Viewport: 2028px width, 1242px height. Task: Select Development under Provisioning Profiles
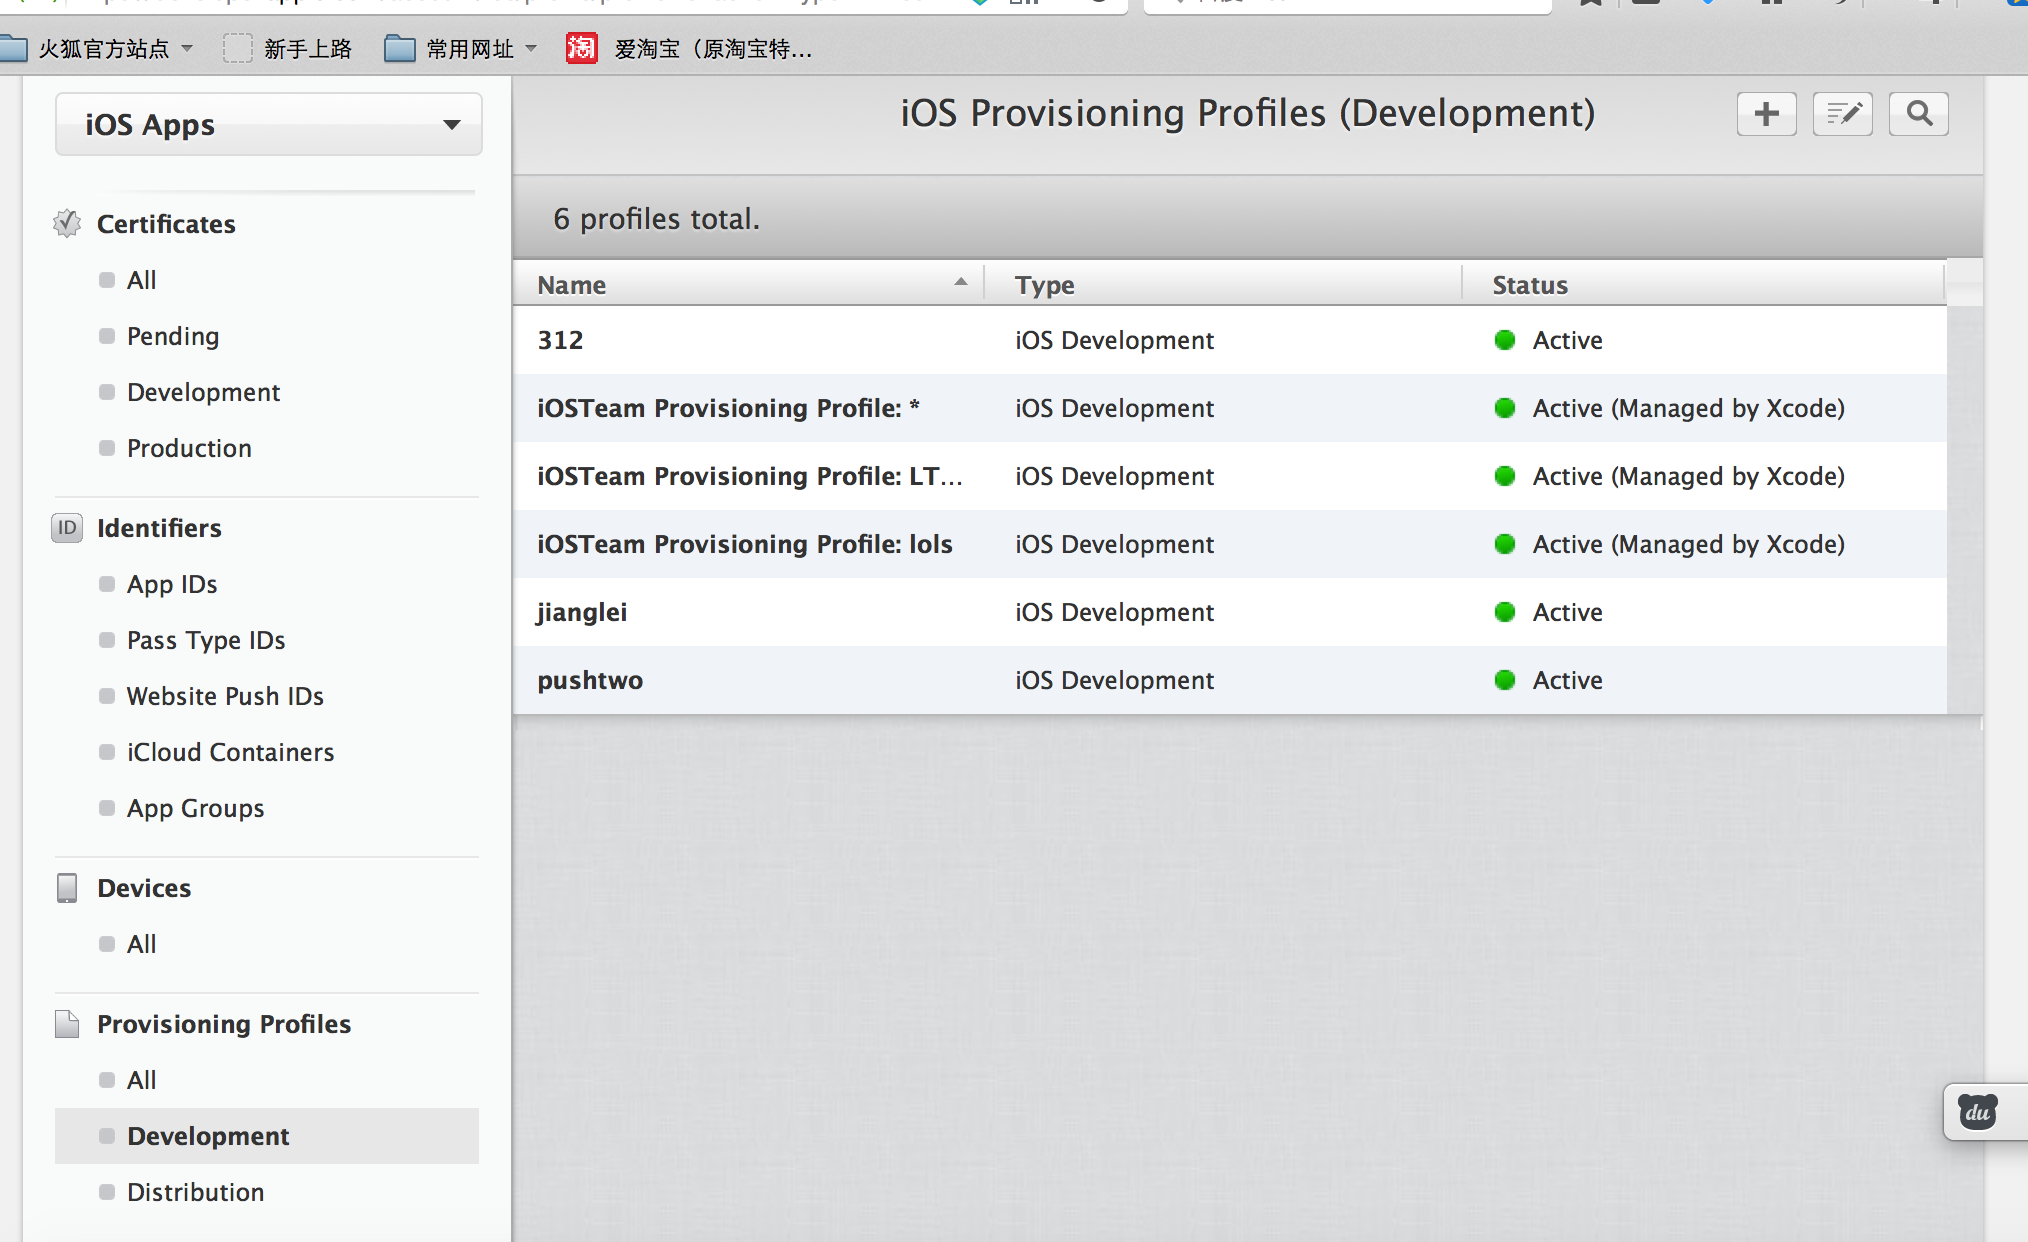[x=207, y=1135]
